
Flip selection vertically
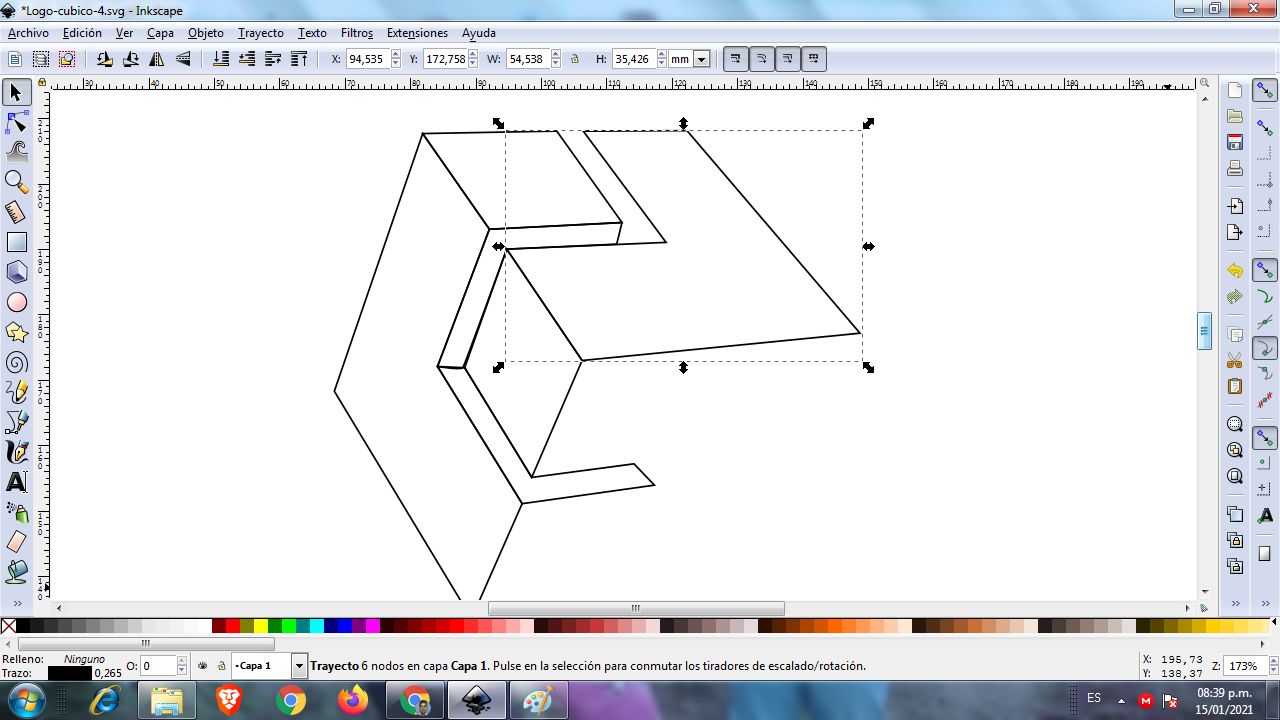[183, 59]
